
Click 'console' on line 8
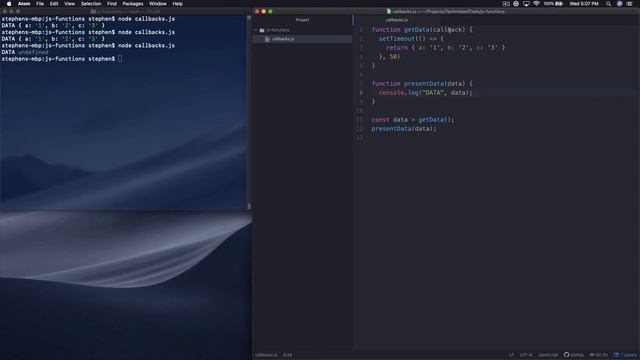[x=391, y=93]
